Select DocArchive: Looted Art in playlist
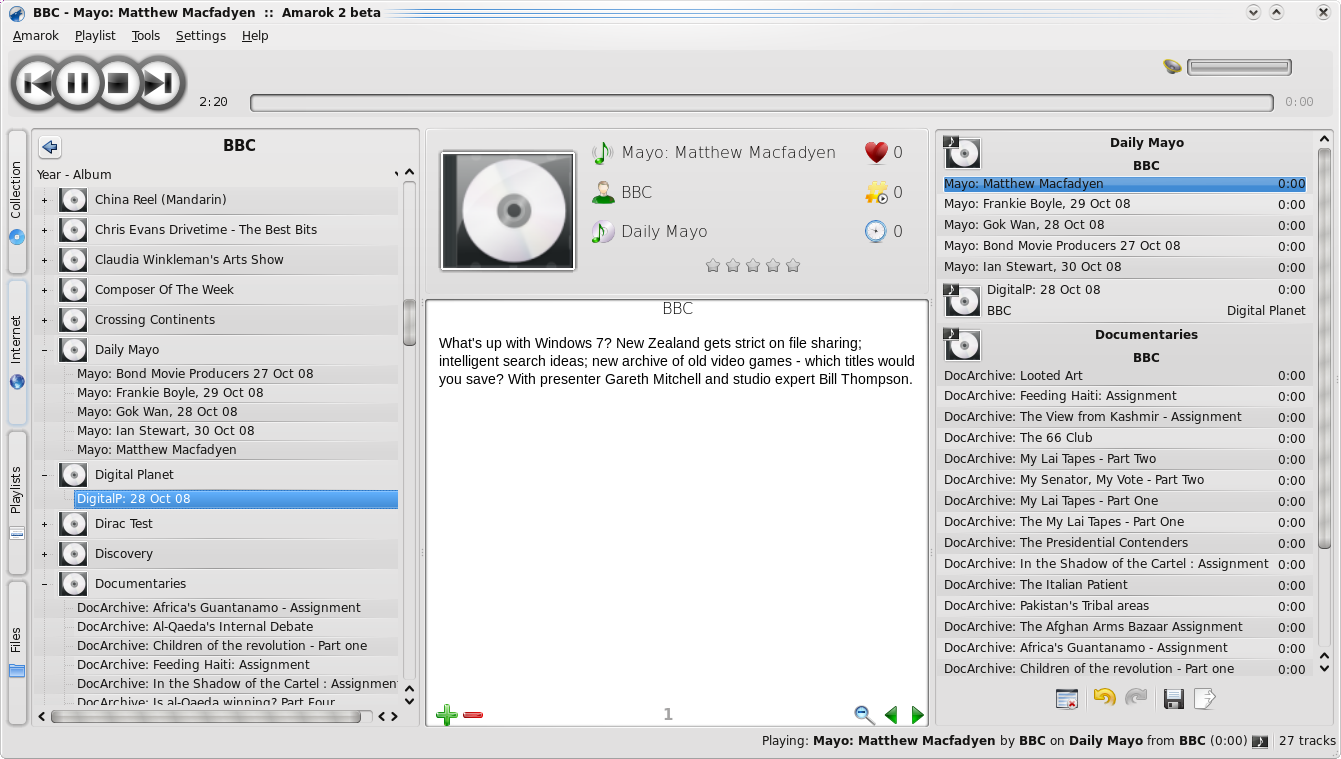The width and height of the screenshot is (1341, 759). 1125,376
